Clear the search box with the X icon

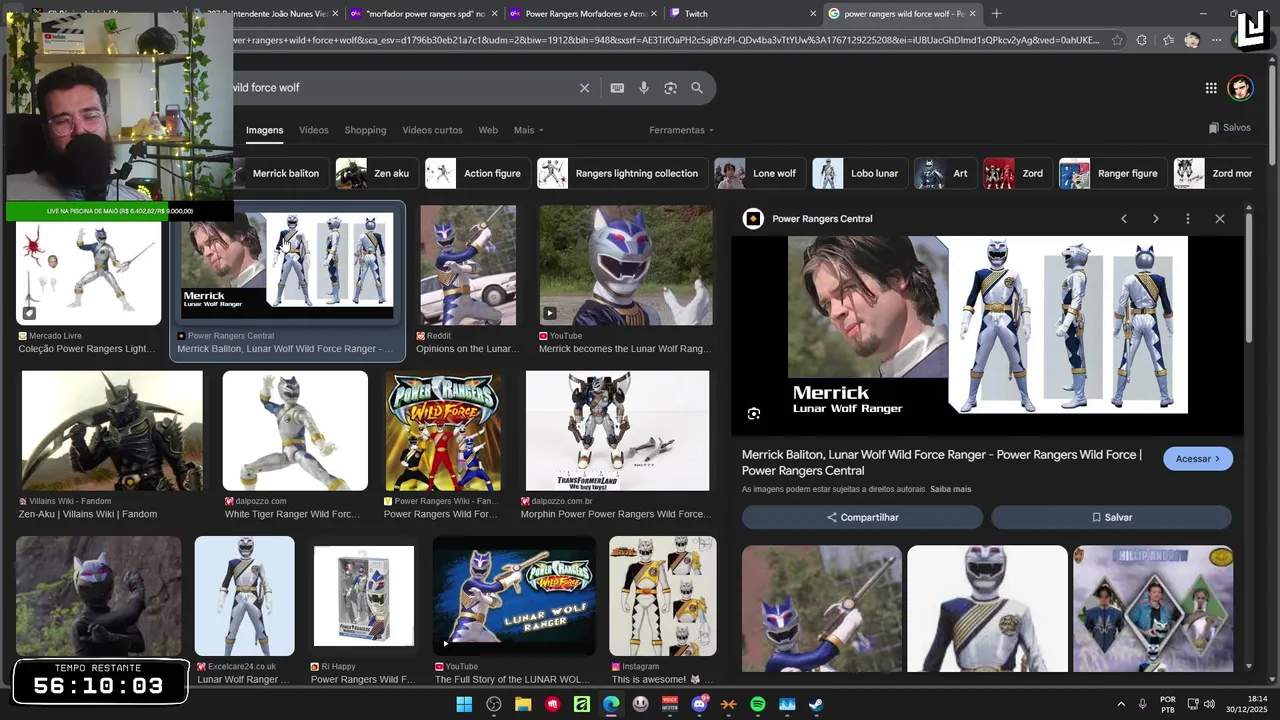tap(585, 88)
